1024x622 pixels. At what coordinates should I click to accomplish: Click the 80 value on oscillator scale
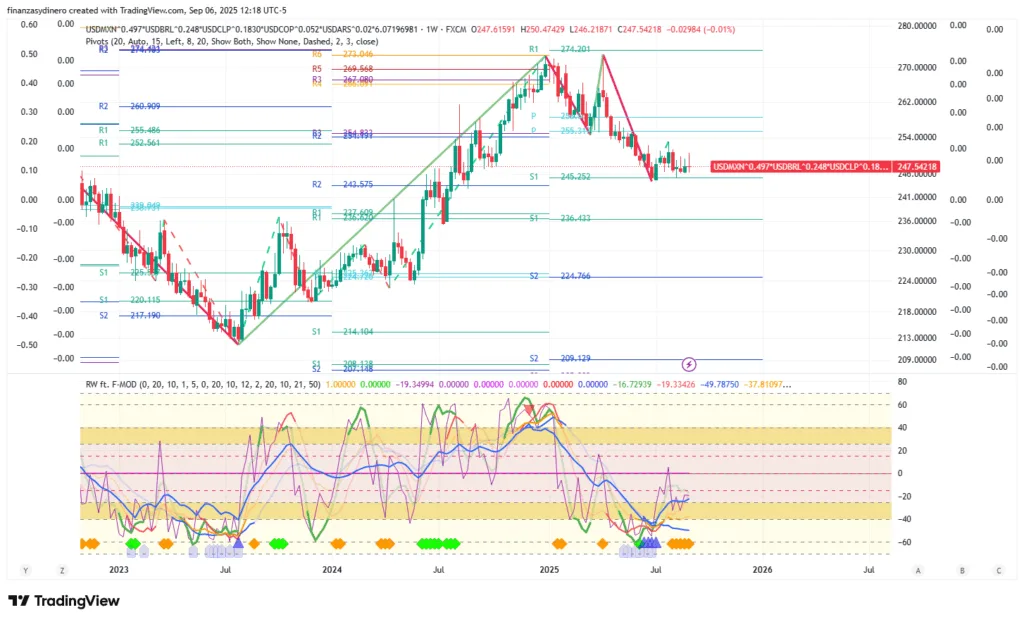click(x=903, y=382)
